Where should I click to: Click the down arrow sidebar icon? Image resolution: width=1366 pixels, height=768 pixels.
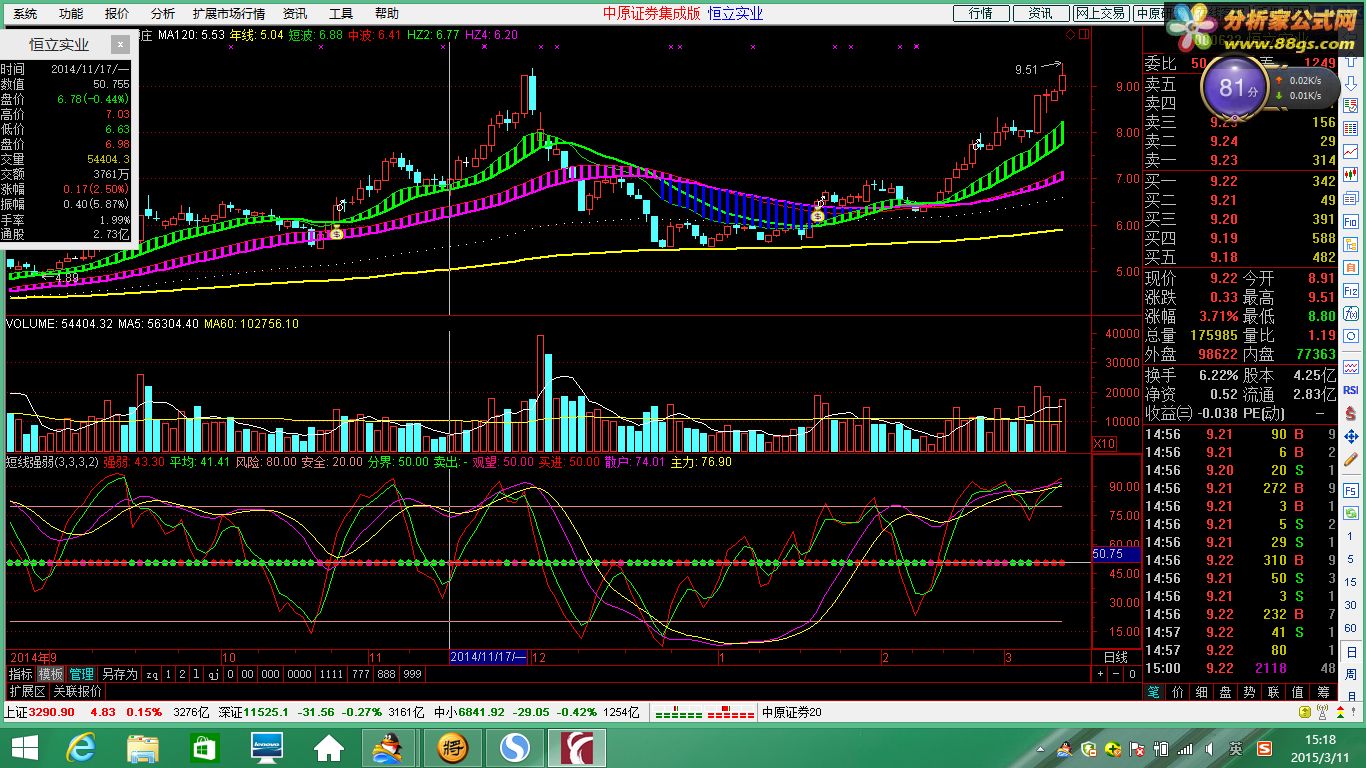[x=1350, y=84]
